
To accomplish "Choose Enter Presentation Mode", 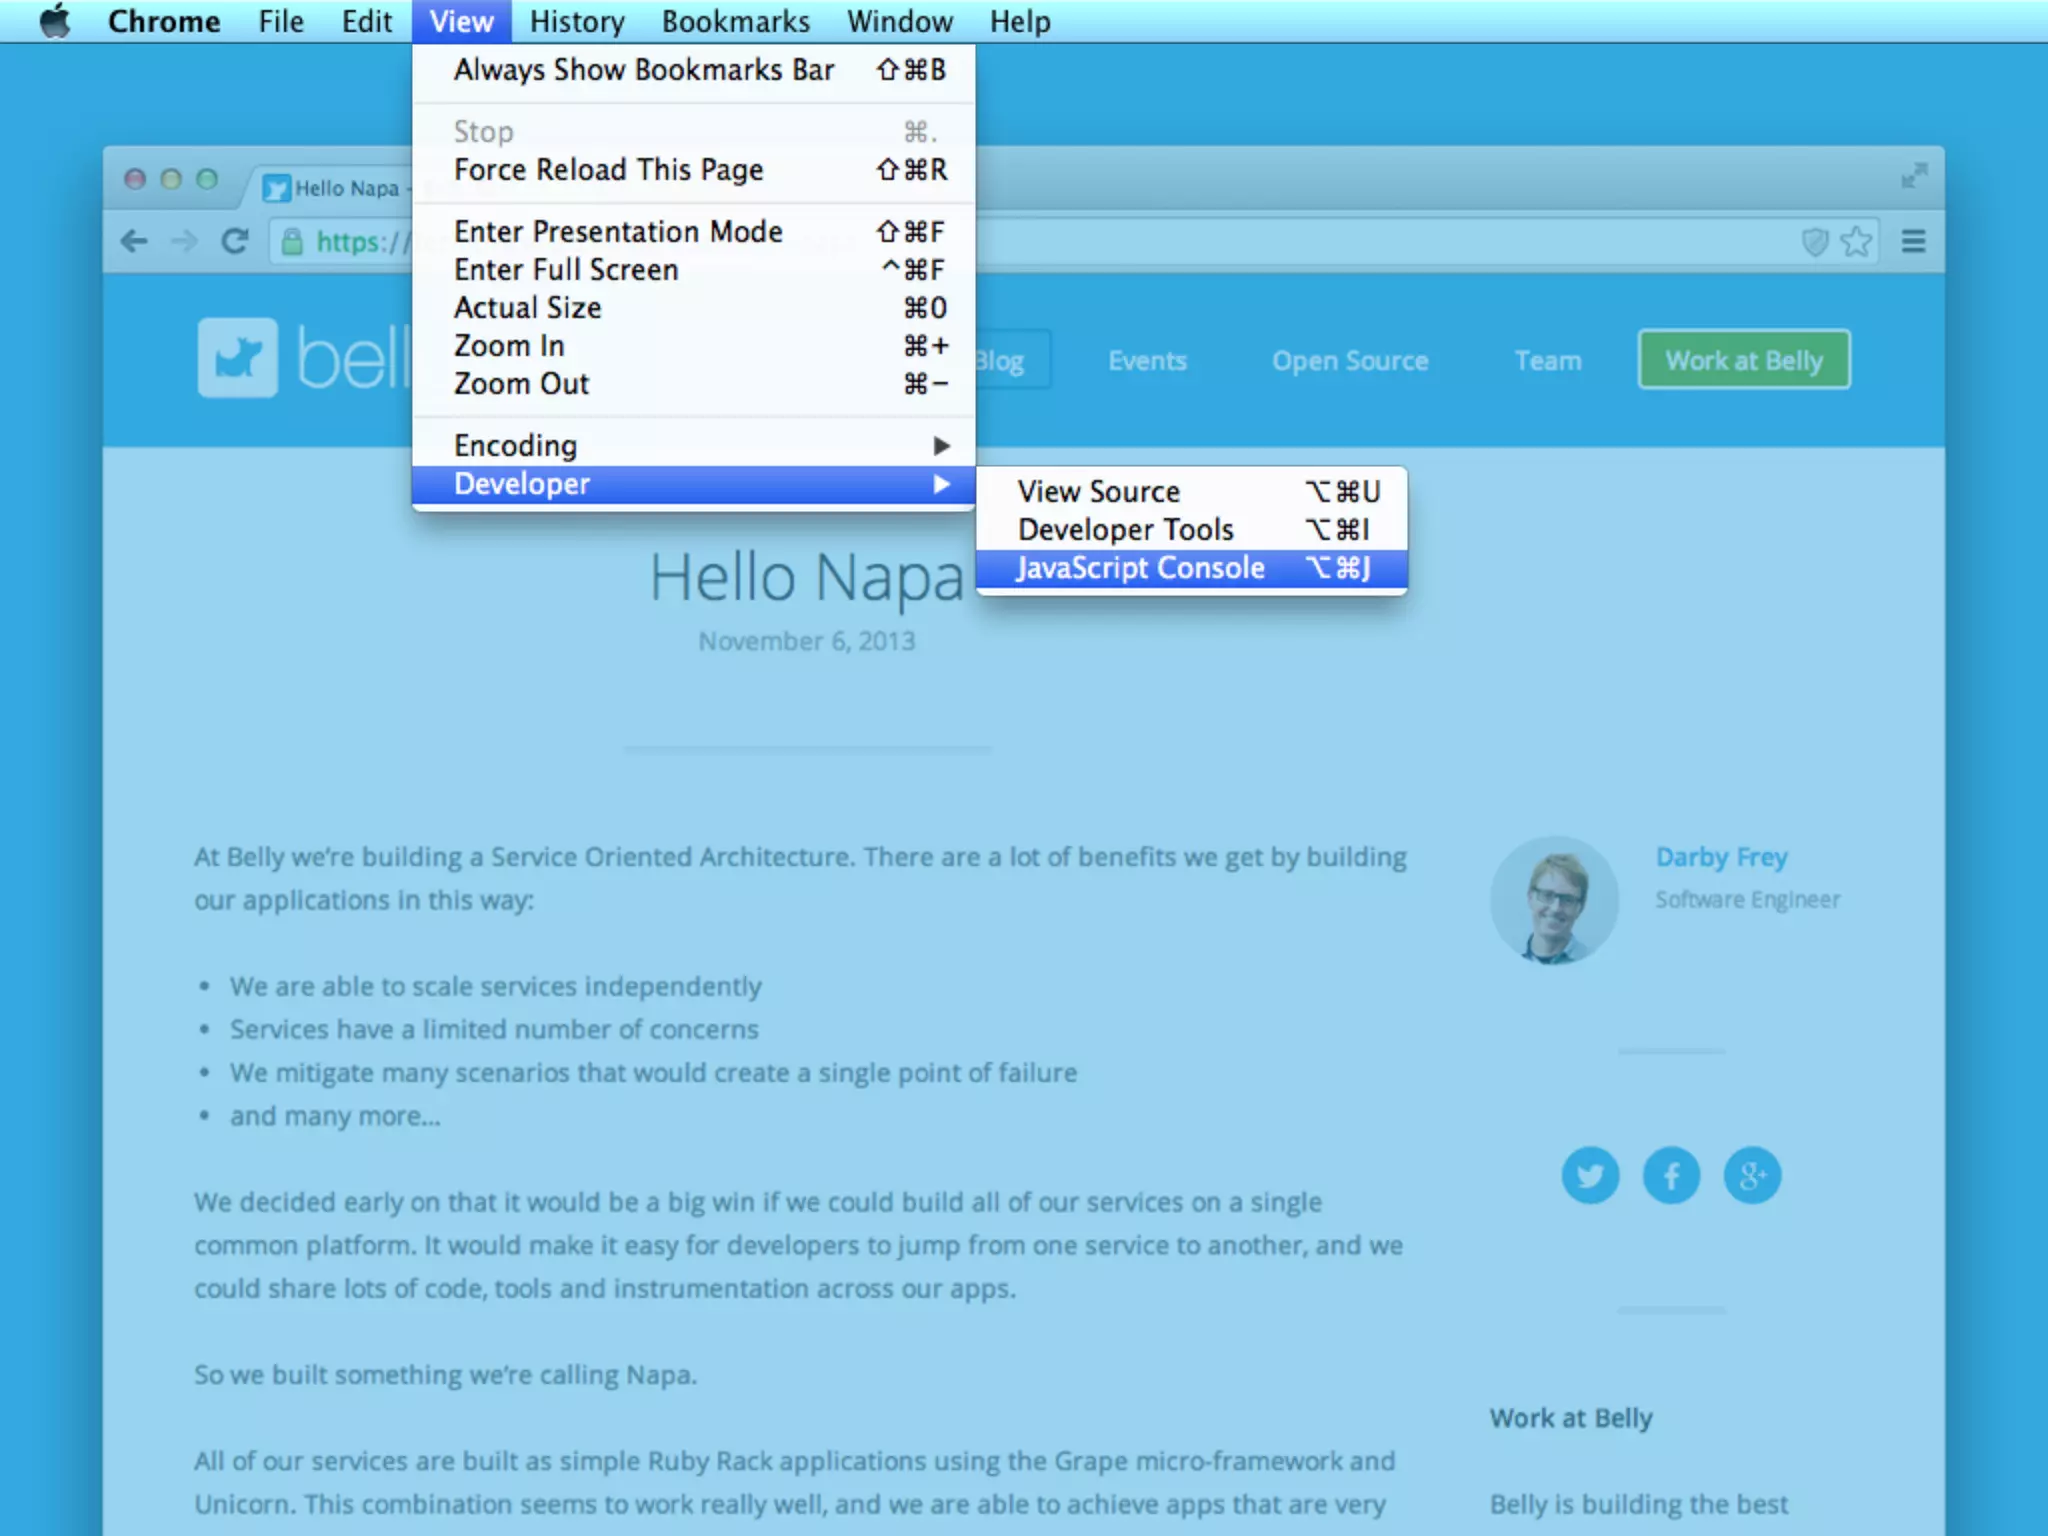I will [693, 232].
